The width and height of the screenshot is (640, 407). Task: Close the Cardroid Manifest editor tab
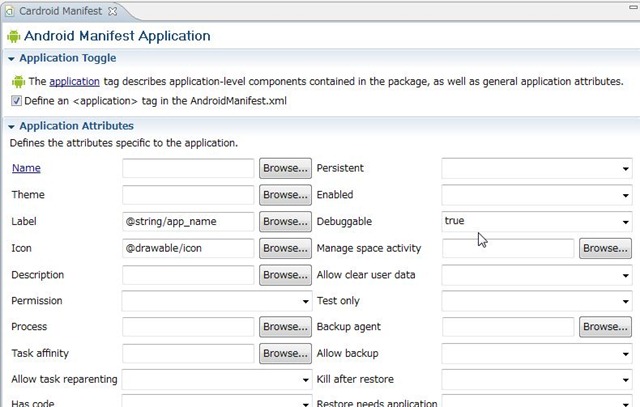point(112,10)
